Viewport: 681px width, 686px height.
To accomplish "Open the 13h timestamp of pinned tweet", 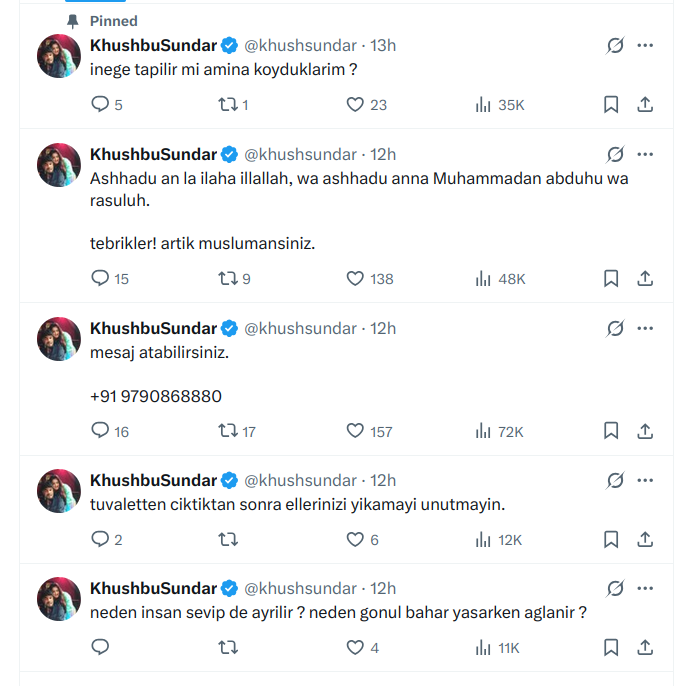I will pos(383,45).
